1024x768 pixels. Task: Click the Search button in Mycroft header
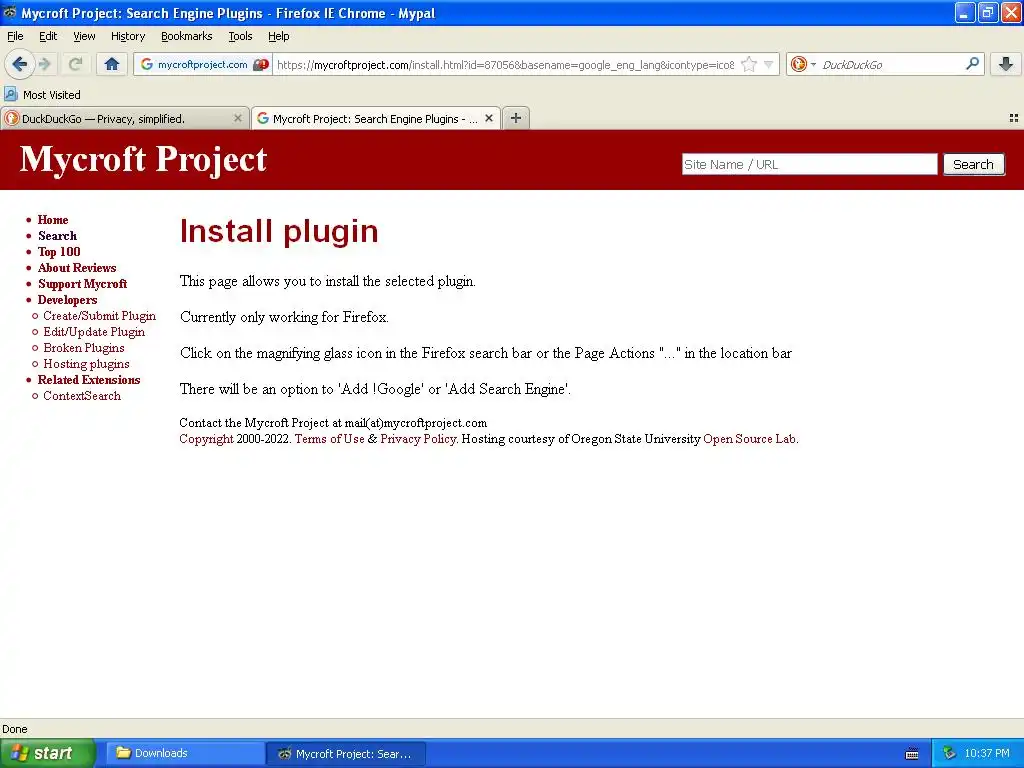(x=973, y=165)
